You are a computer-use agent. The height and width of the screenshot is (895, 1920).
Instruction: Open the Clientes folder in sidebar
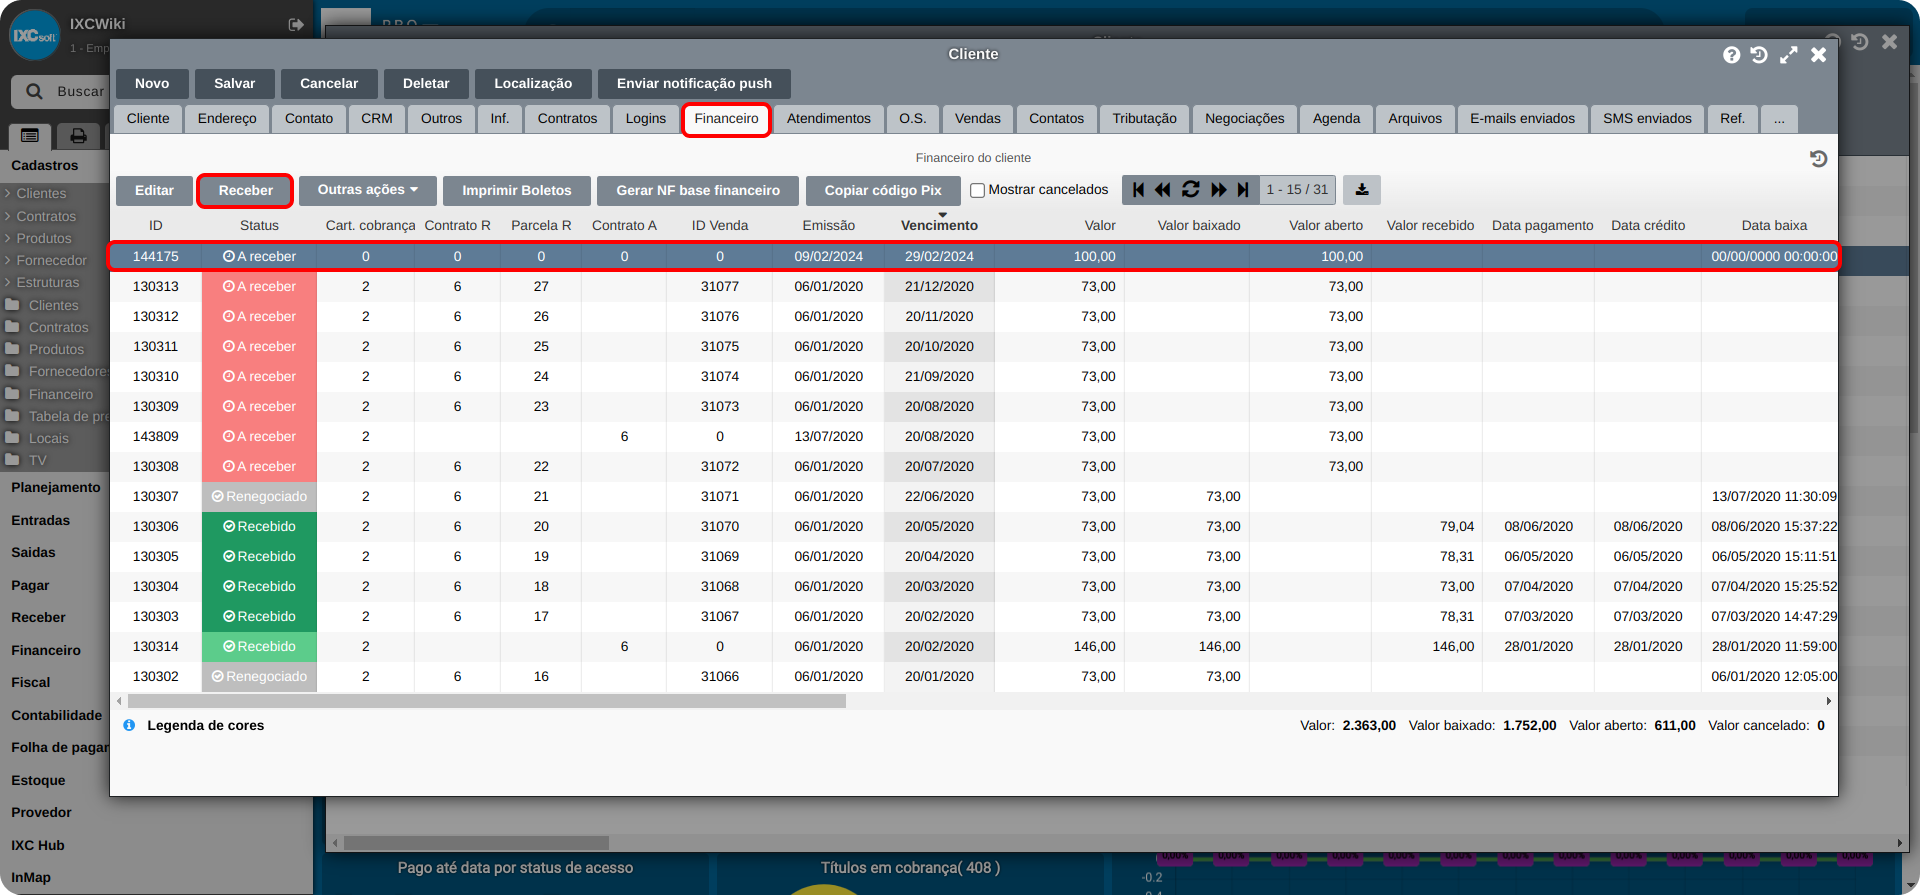pos(53,305)
